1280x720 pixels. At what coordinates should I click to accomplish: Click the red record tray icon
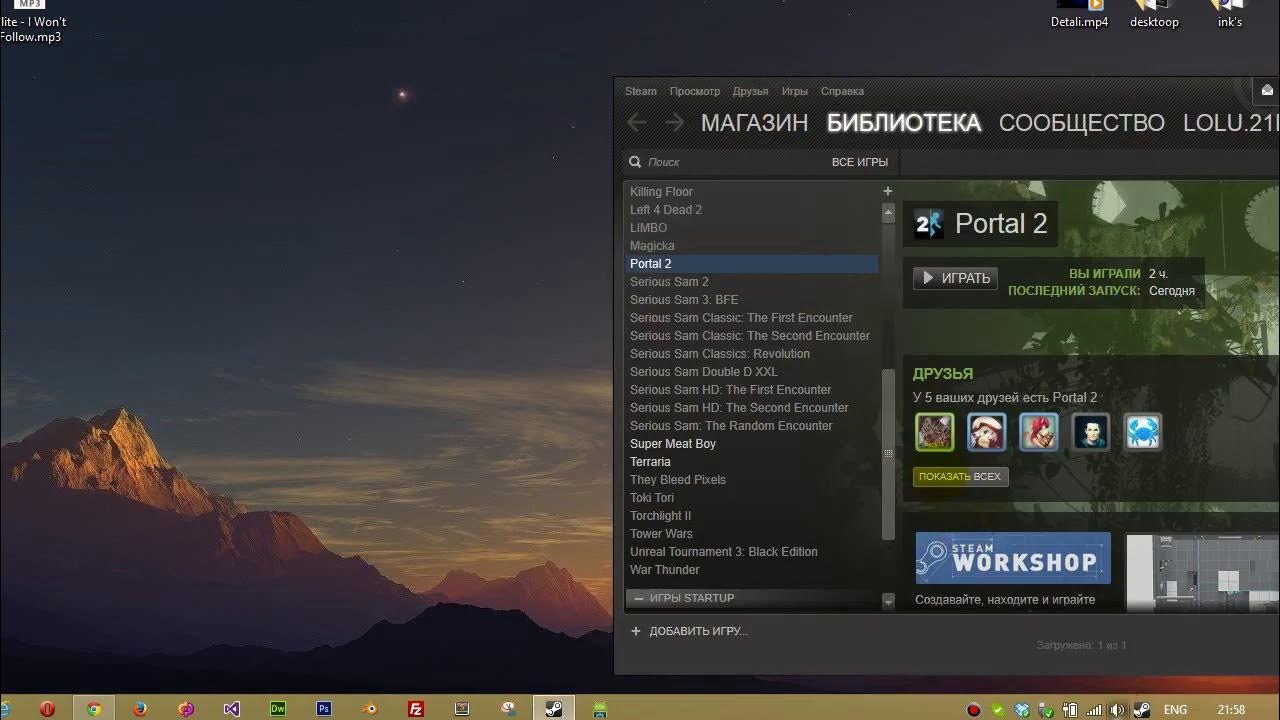pyautogui.click(x=974, y=710)
